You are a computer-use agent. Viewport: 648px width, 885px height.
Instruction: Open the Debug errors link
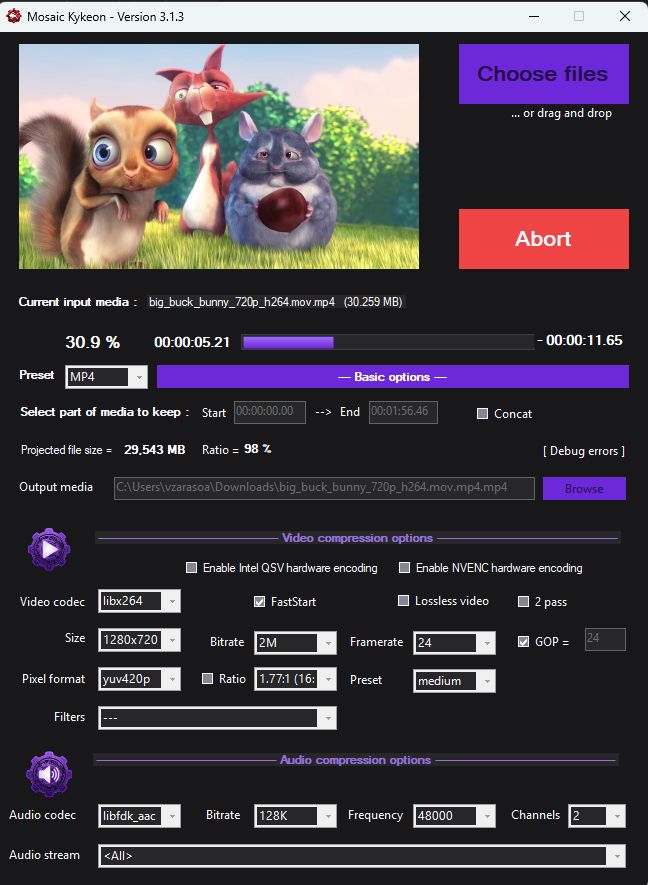coord(583,451)
